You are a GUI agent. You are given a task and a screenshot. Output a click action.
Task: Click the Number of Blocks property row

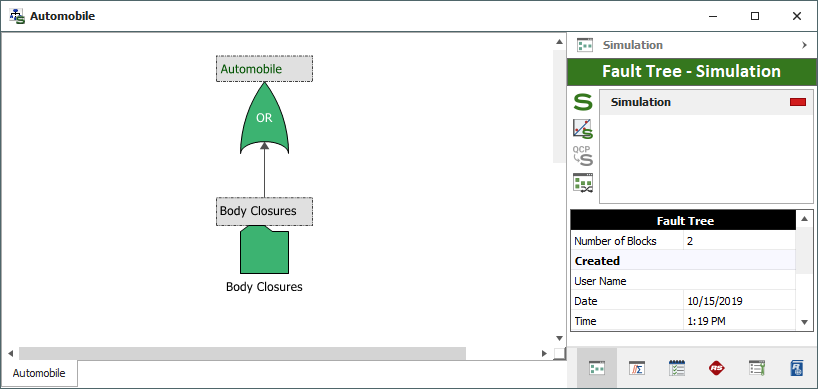(683, 241)
